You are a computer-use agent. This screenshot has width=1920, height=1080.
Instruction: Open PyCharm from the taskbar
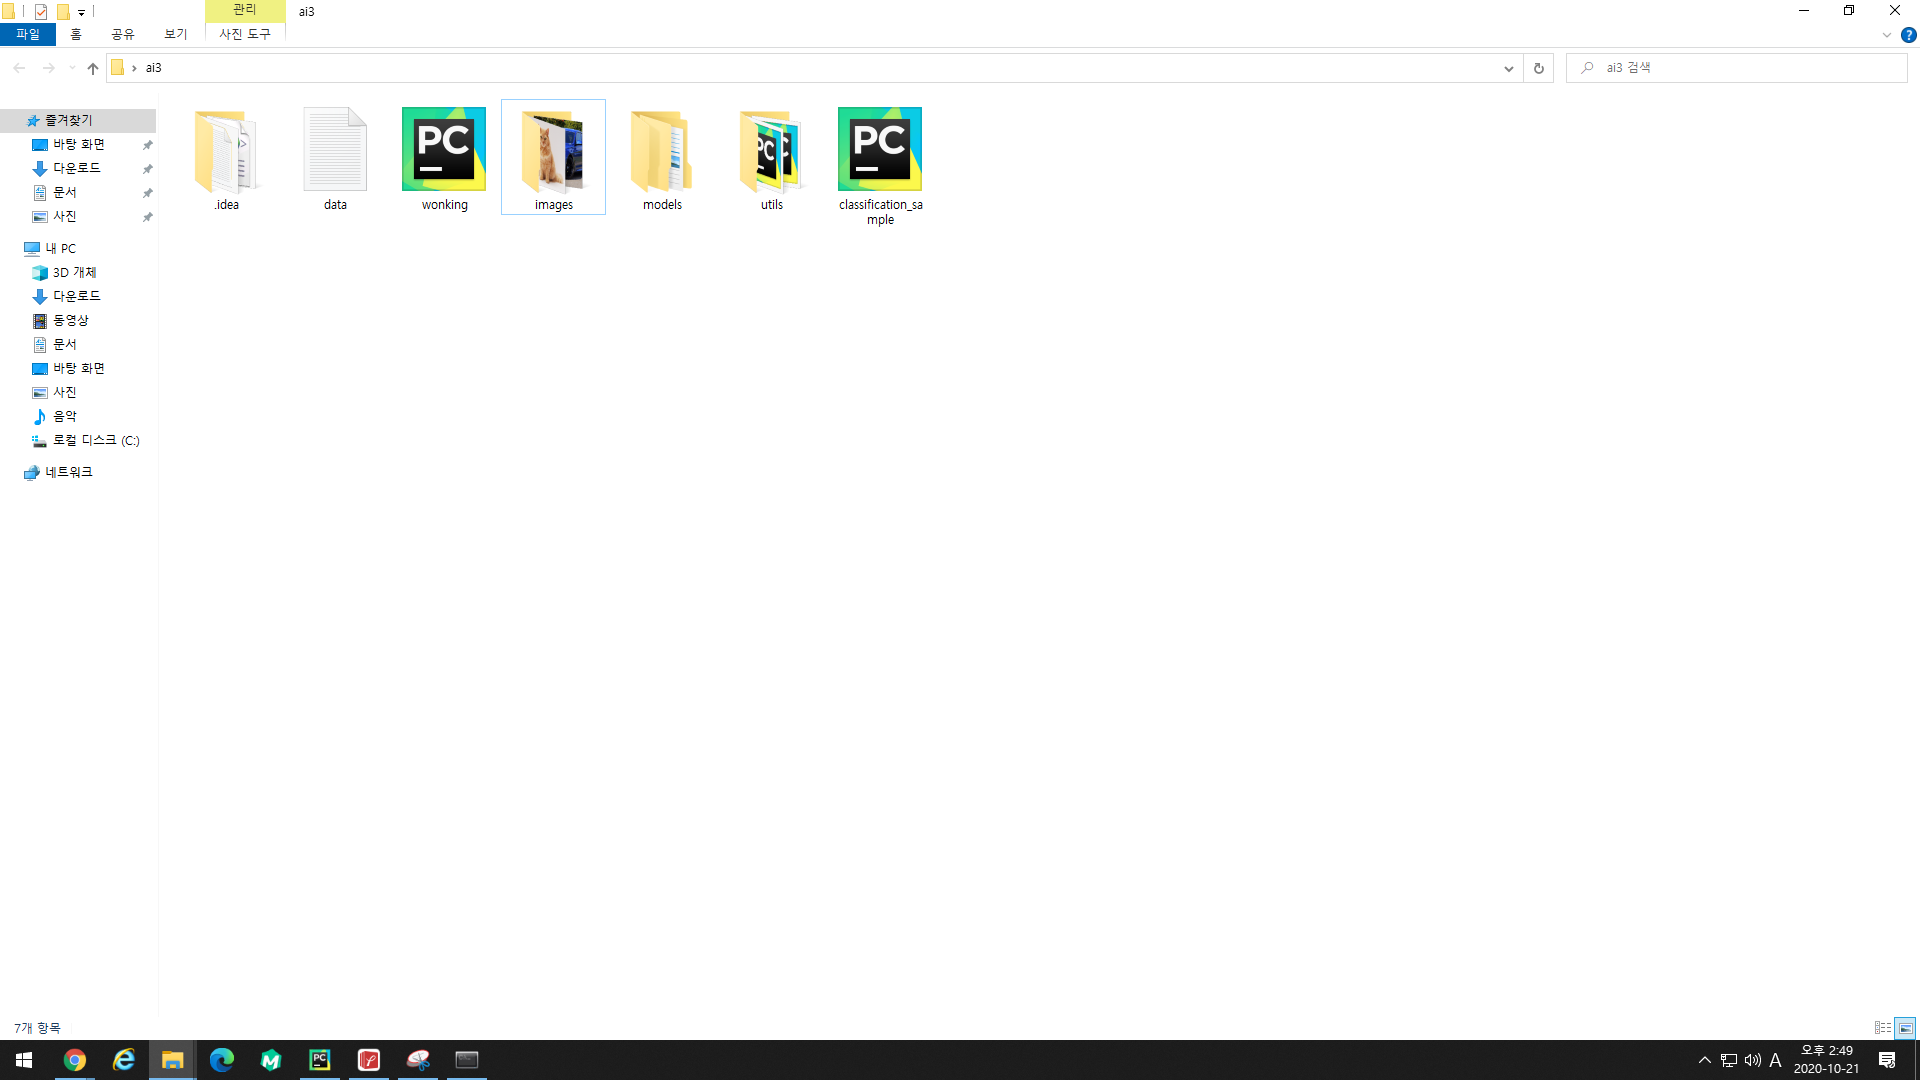tap(320, 1060)
